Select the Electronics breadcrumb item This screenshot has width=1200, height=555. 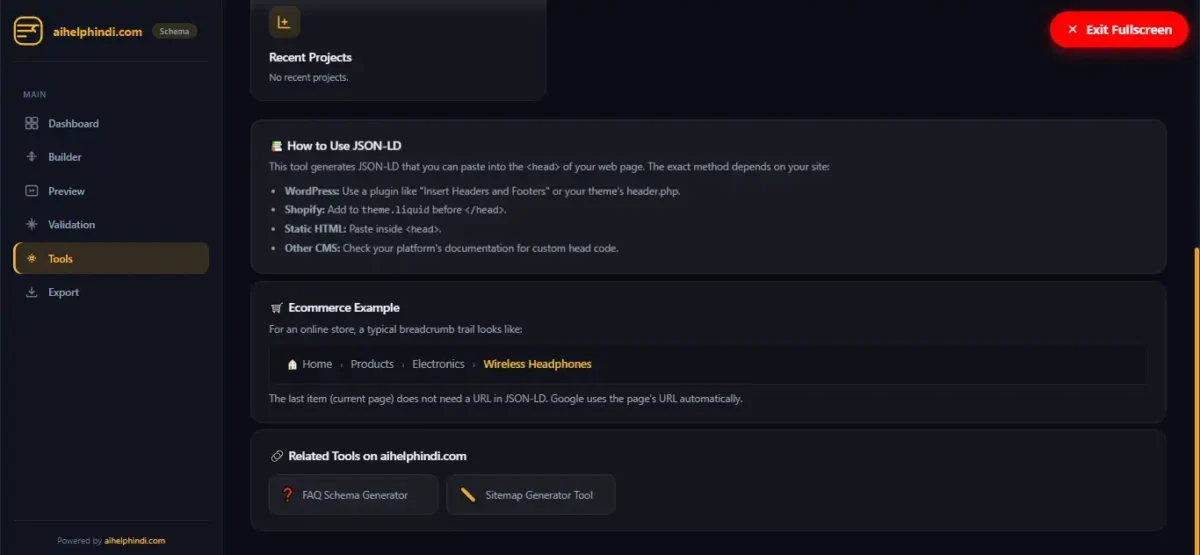[x=438, y=364]
